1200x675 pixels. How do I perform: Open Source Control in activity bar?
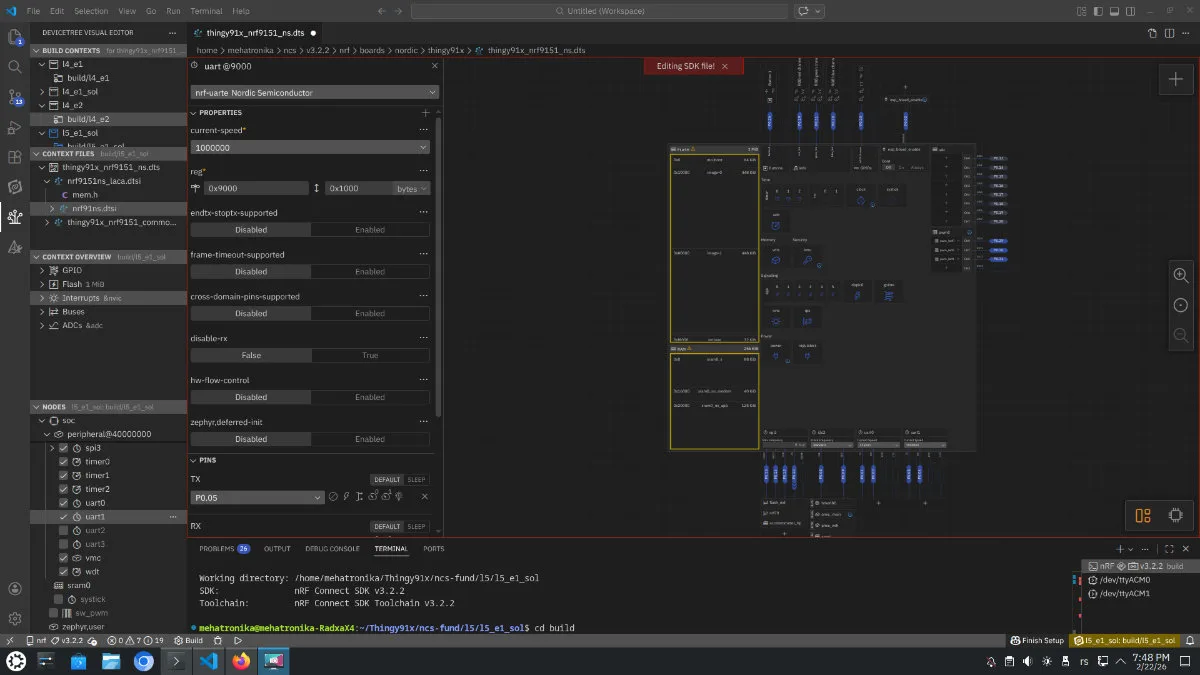click(x=15, y=97)
